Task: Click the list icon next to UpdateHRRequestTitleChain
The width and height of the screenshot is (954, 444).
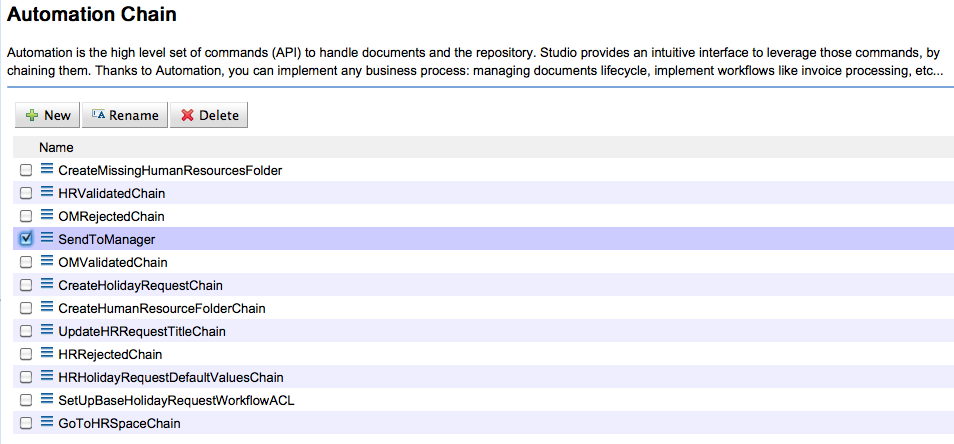Action: pos(46,331)
